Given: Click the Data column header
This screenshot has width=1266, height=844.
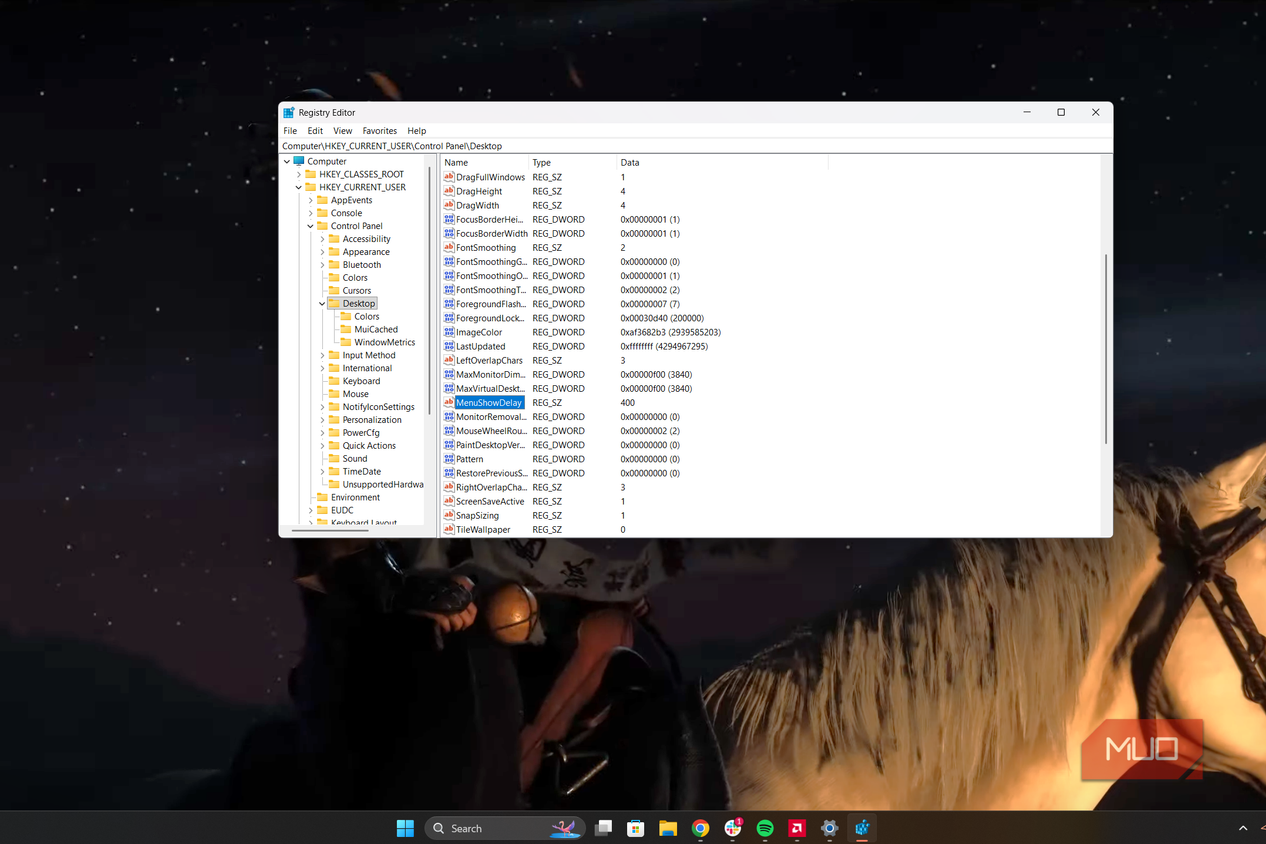Looking at the screenshot, I should click(722, 162).
